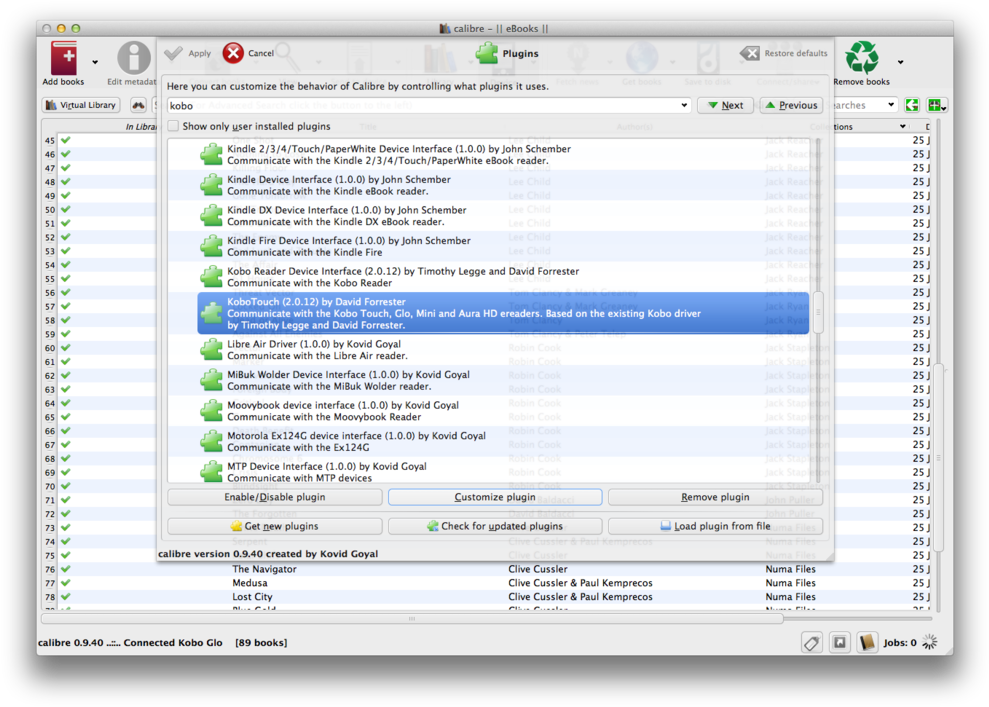Click Check for updated plugins button
Viewport: 989px width, 707px height.
tap(495, 526)
